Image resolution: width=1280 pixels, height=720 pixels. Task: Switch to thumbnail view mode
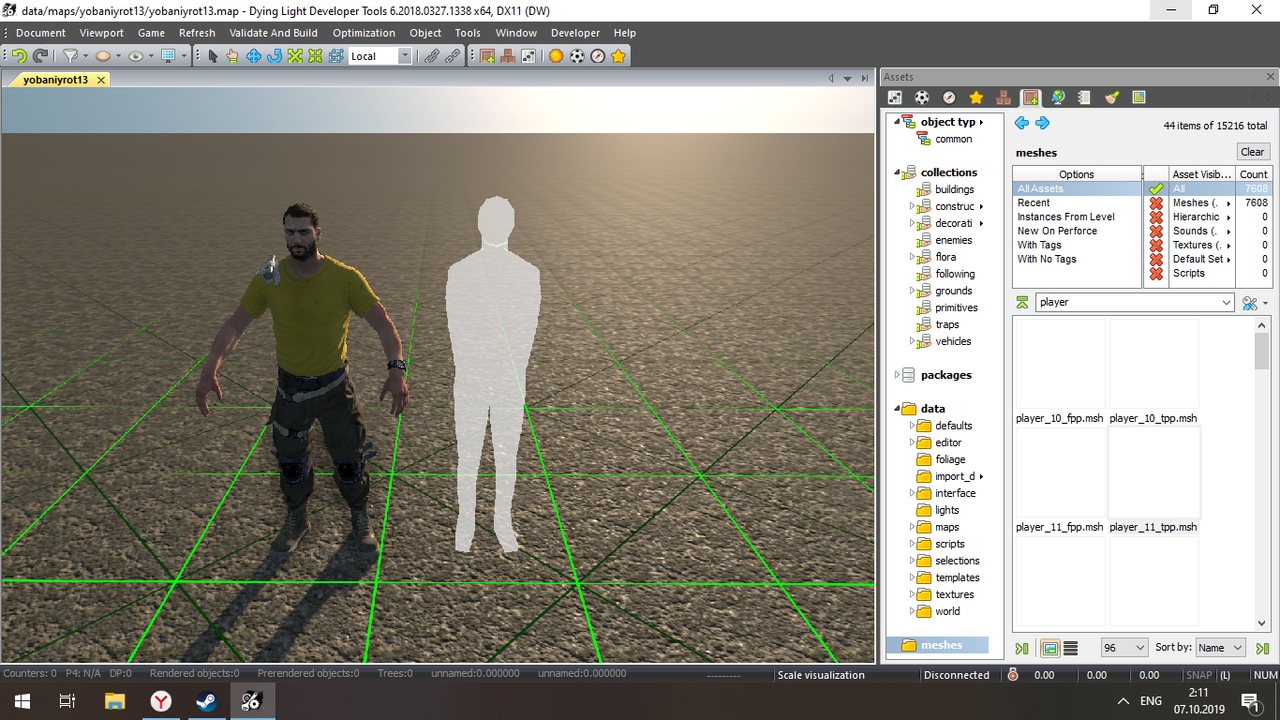(1050, 648)
